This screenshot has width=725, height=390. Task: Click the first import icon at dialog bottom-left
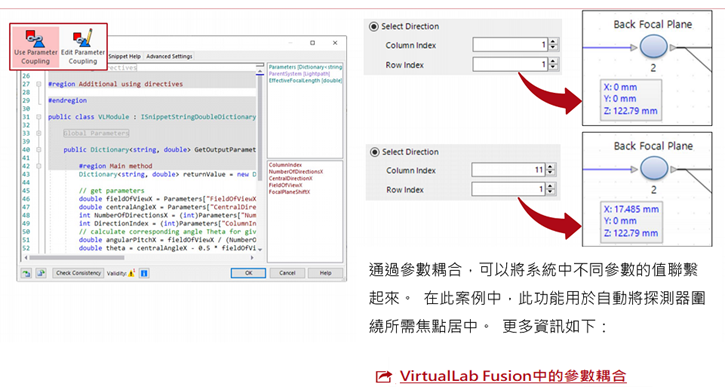coord(26,273)
